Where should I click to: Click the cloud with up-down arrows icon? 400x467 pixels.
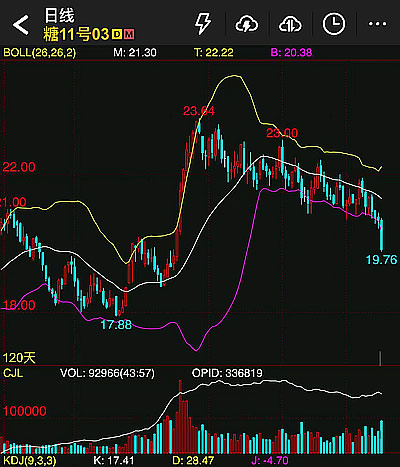click(x=290, y=24)
